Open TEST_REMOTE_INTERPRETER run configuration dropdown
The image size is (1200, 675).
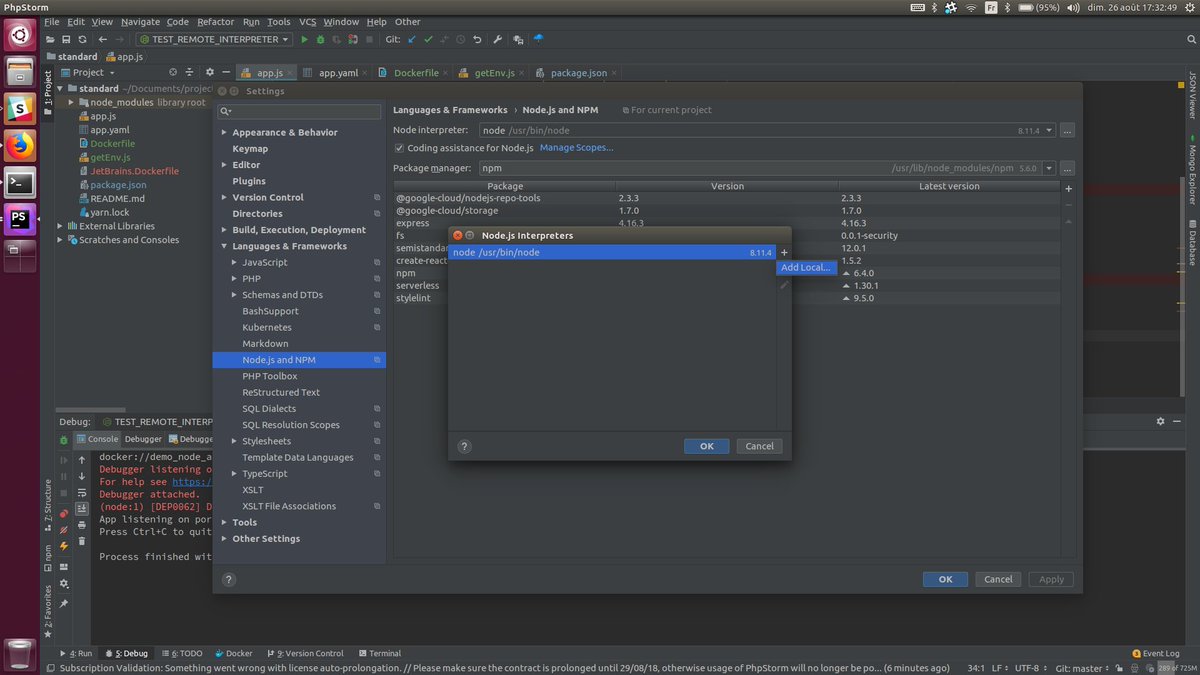(x=214, y=39)
